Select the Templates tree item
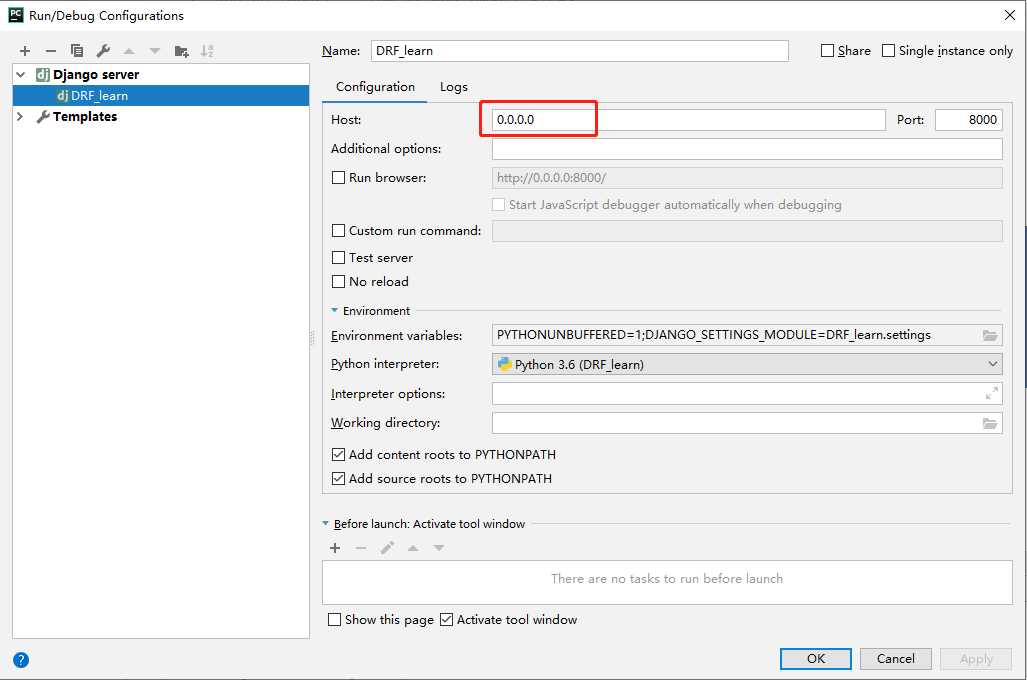 [84, 117]
